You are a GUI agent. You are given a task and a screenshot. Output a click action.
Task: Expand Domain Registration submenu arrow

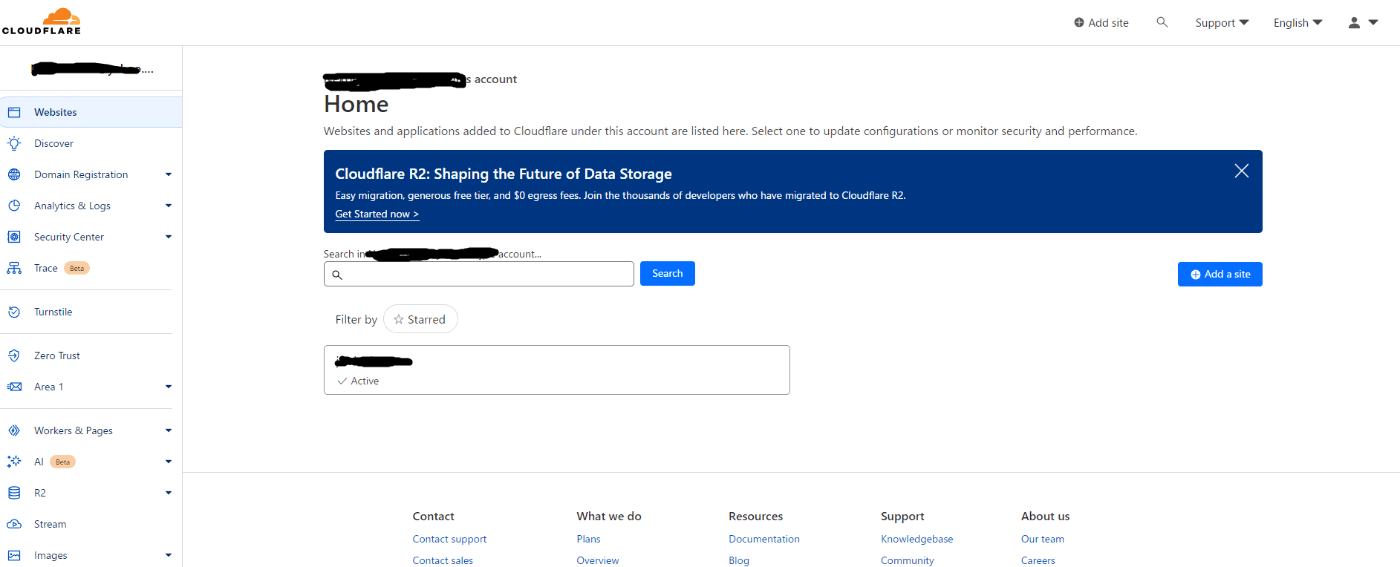168,174
